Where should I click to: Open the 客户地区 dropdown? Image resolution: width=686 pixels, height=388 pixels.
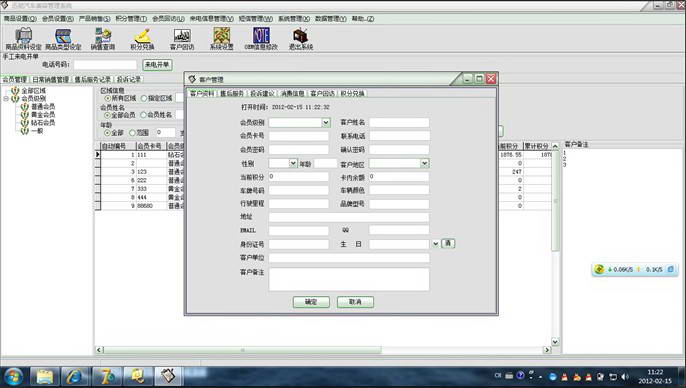424,163
